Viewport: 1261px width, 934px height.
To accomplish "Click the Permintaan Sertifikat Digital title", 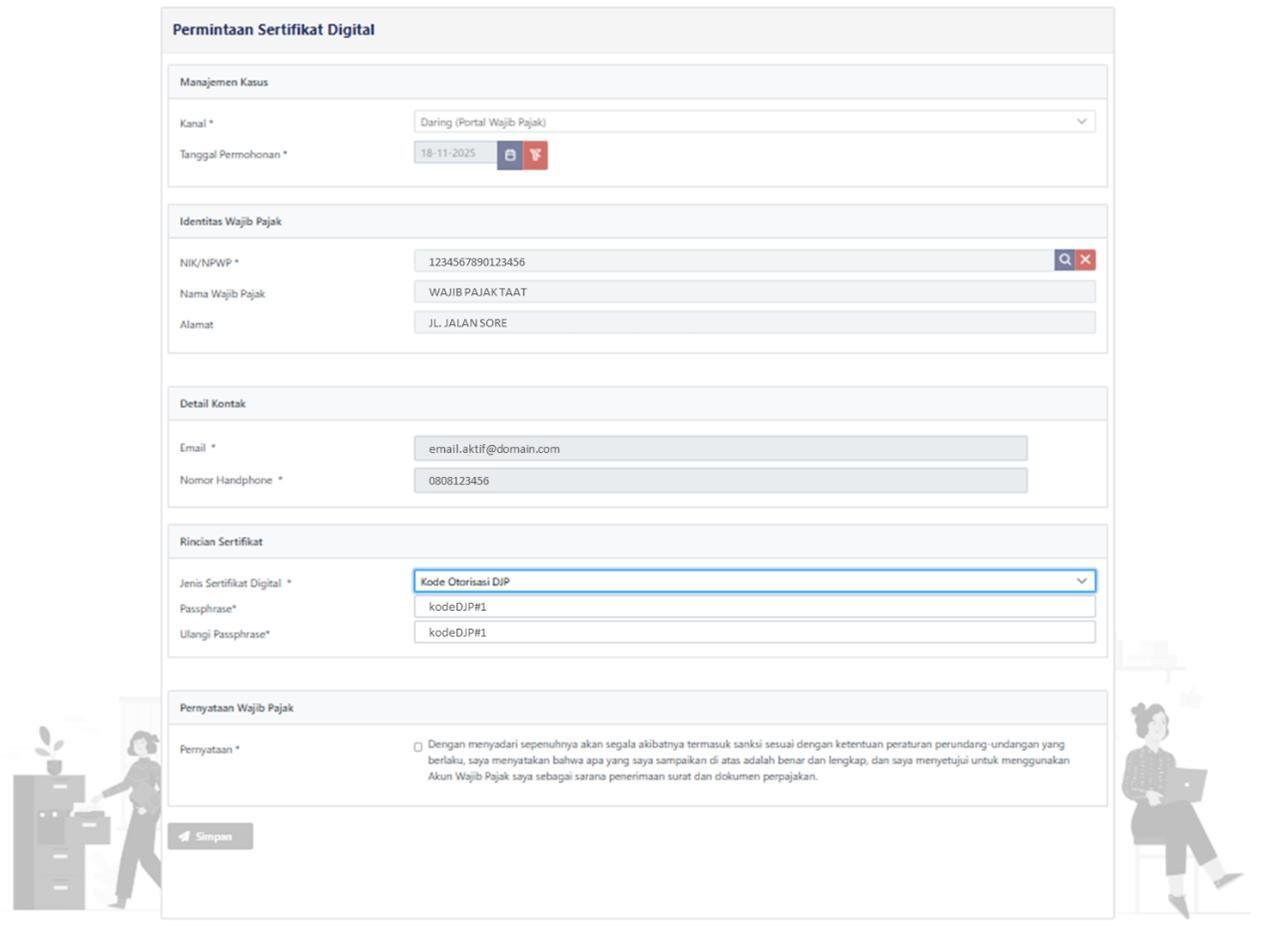I will coord(273,30).
